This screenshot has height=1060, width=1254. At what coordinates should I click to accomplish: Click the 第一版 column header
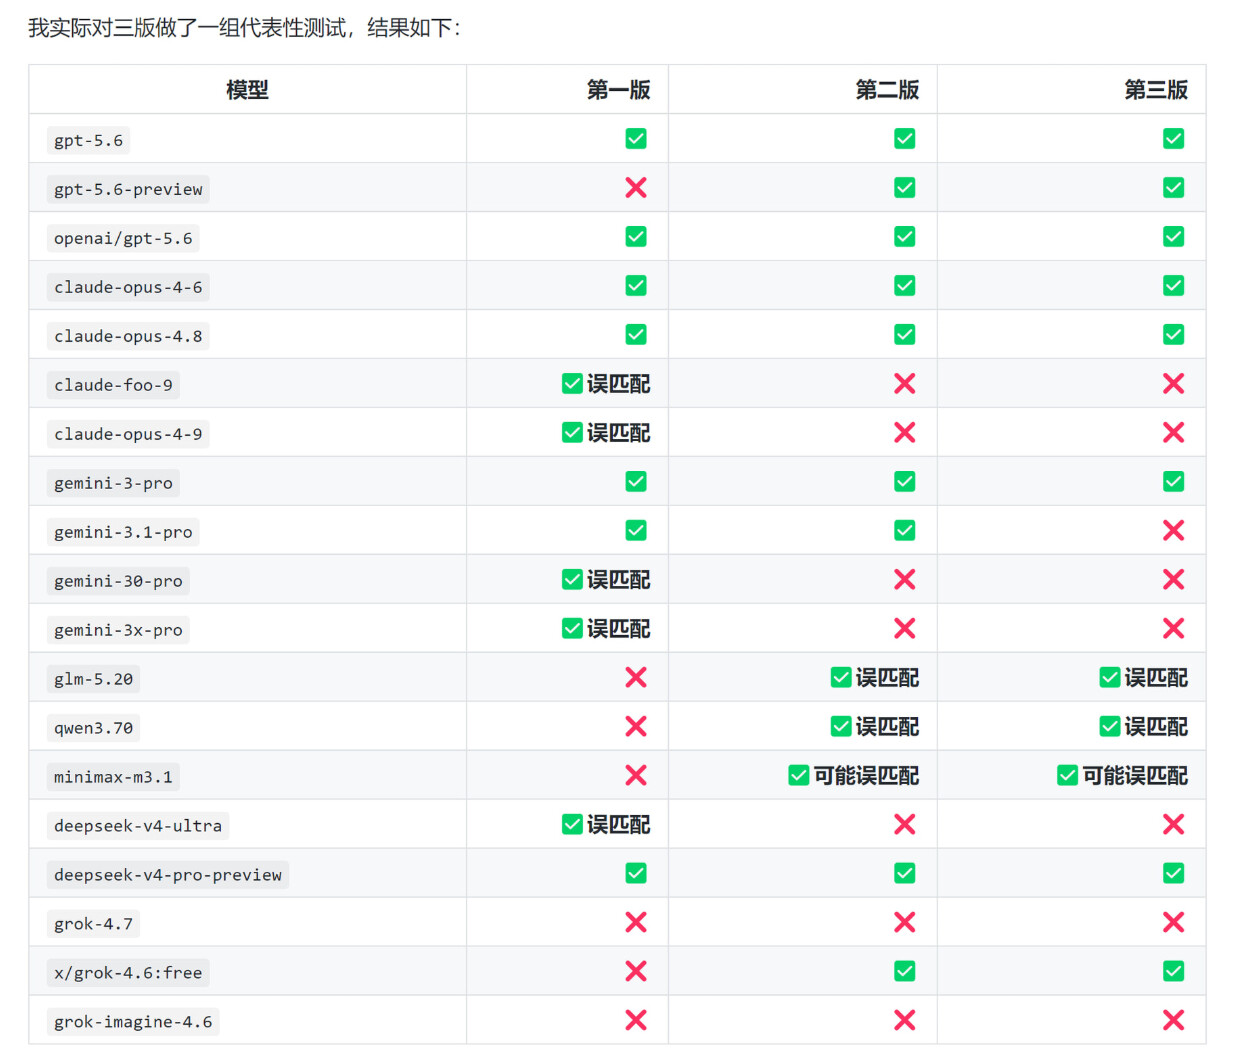point(619,90)
